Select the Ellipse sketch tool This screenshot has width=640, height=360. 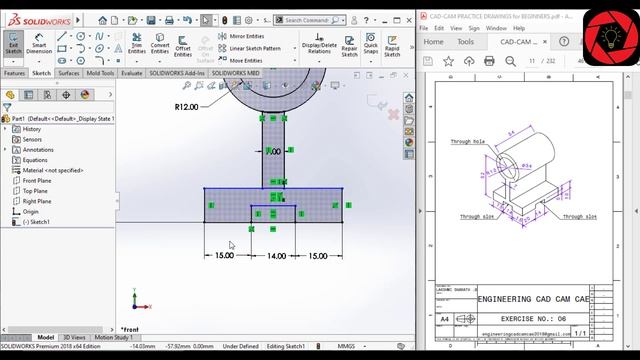point(99,49)
